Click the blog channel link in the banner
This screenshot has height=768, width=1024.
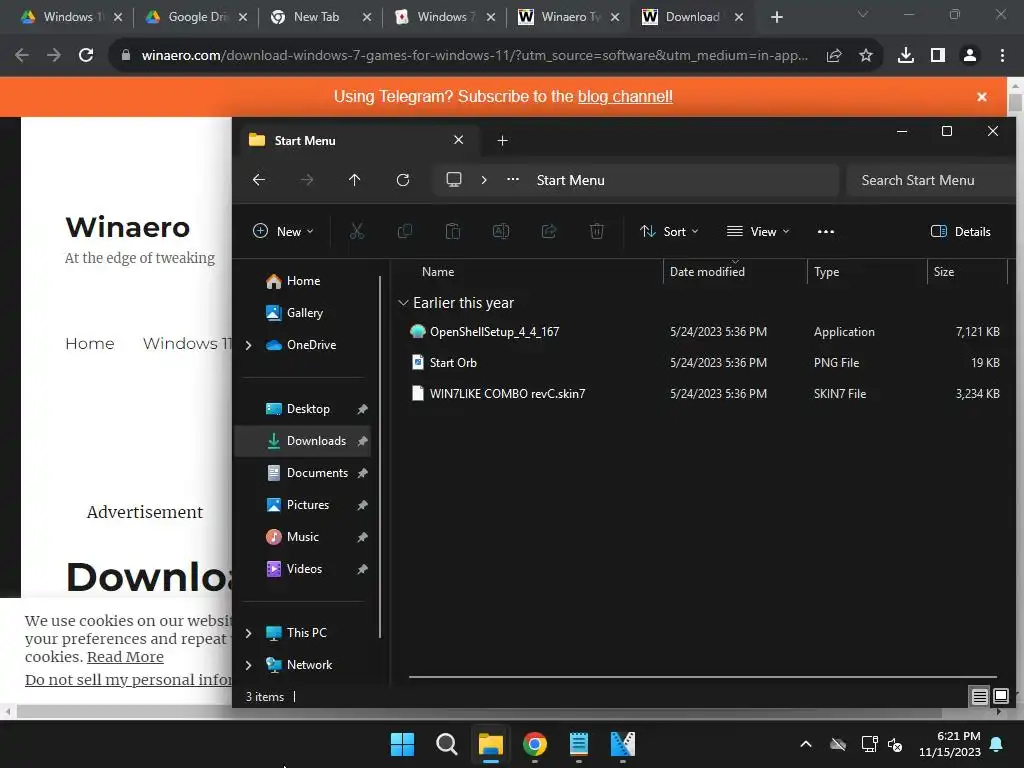pos(625,97)
